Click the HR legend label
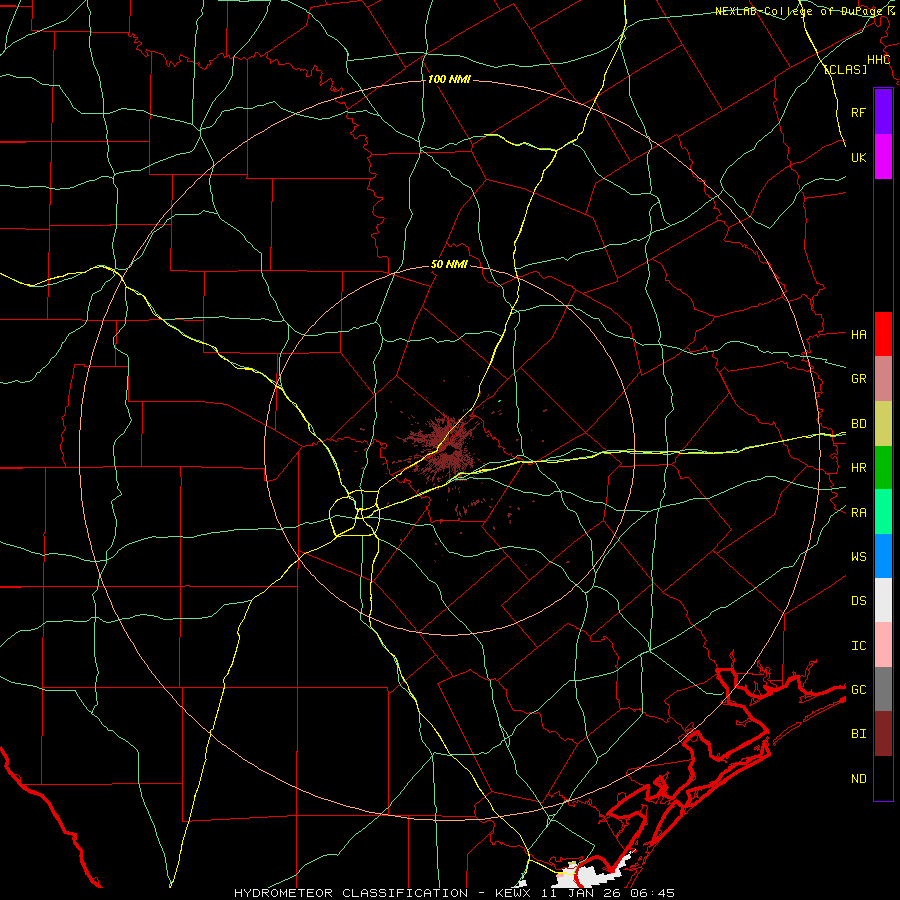The height and width of the screenshot is (900, 900). pos(858,468)
